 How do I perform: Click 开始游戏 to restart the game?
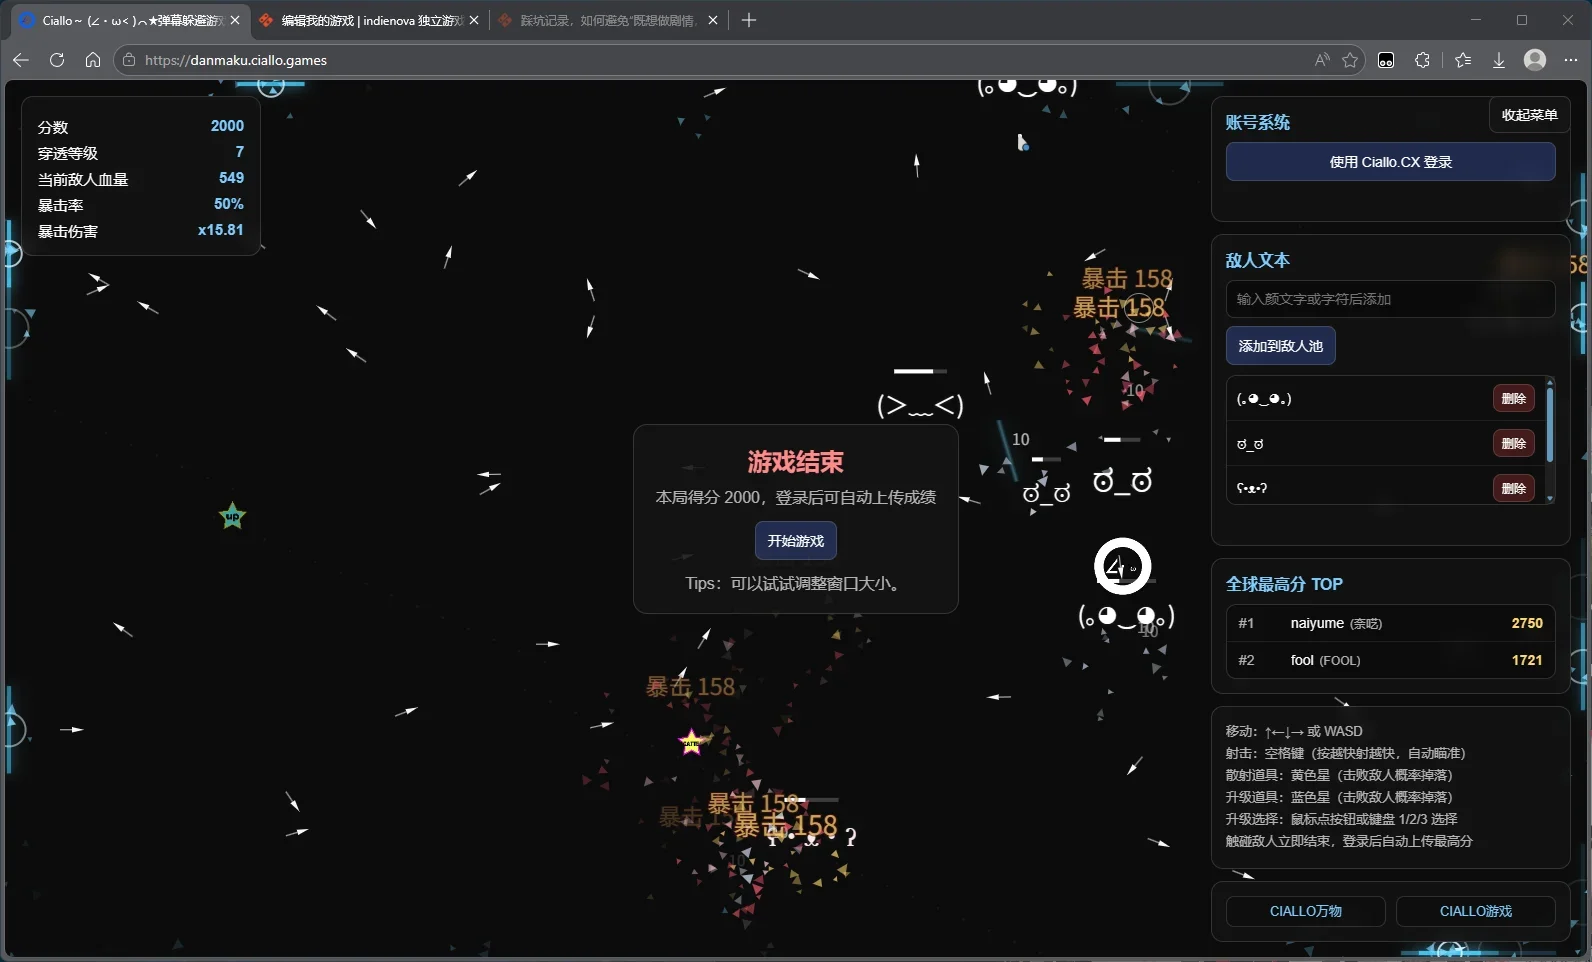pos(796,541)
